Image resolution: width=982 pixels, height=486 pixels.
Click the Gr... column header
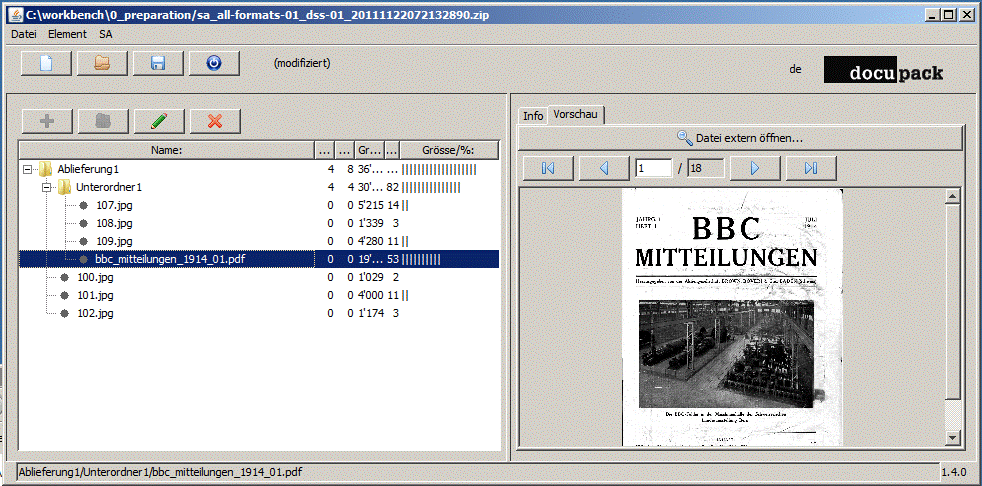point(370,150)
